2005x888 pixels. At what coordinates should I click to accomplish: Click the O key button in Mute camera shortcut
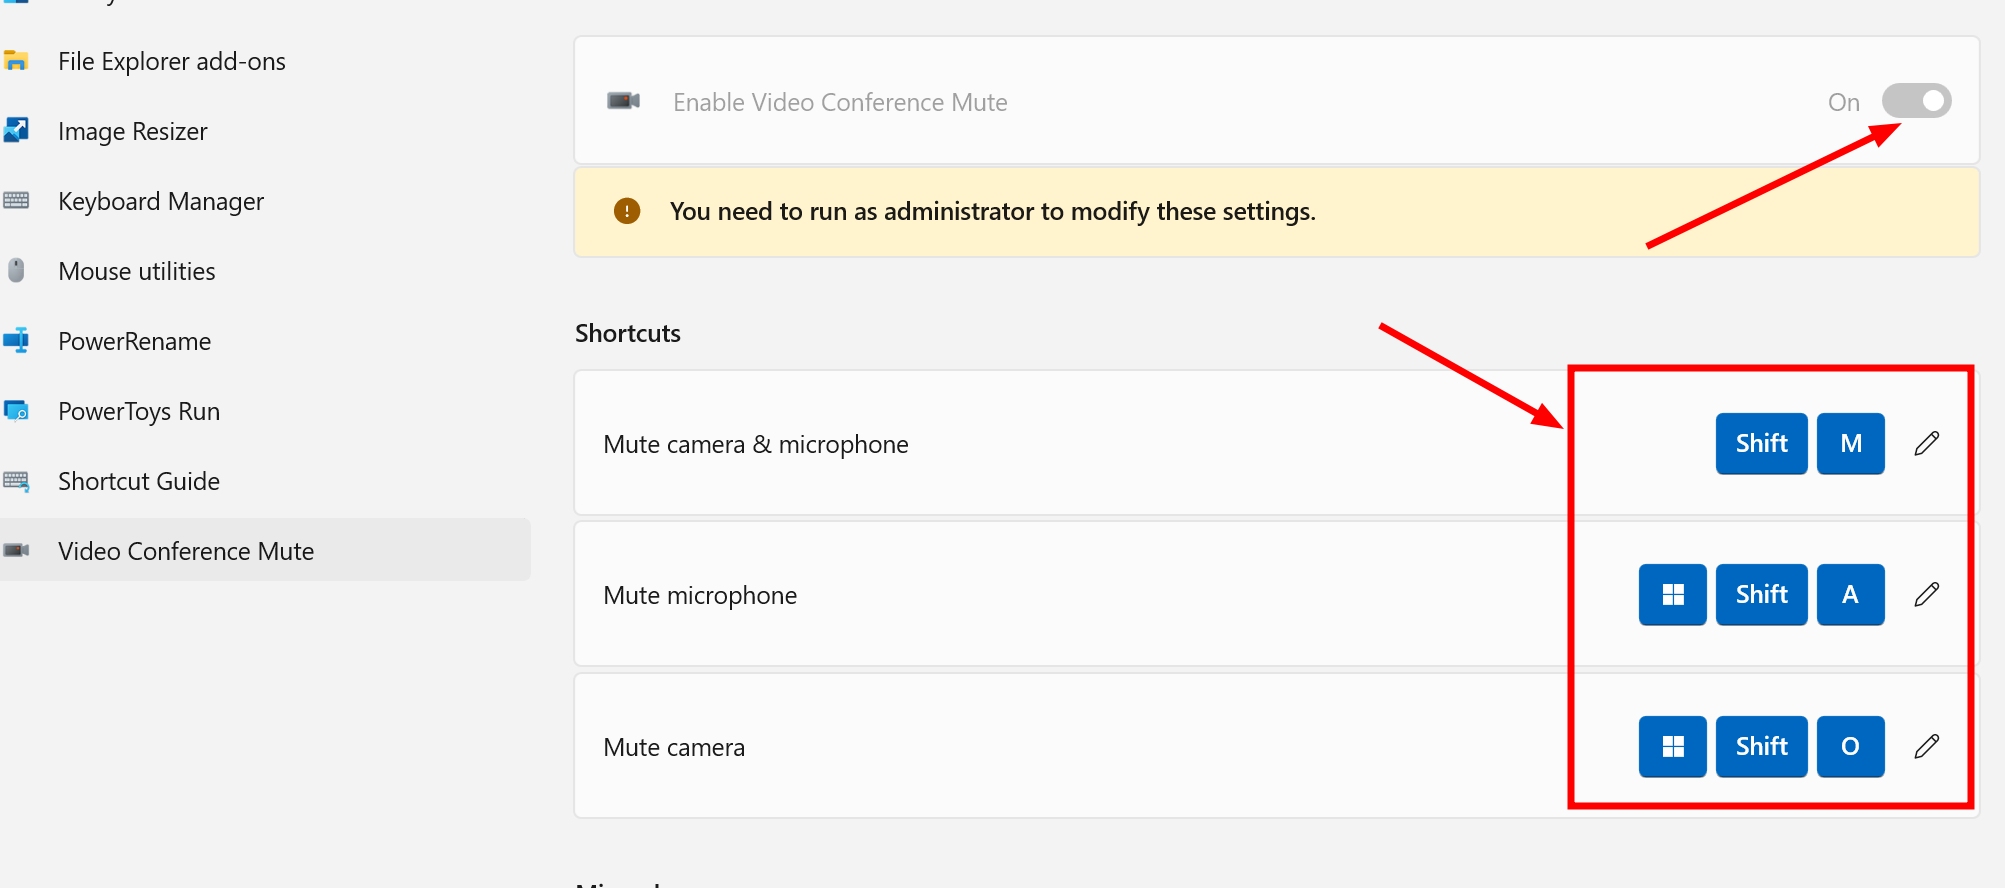pos(1850,746)
